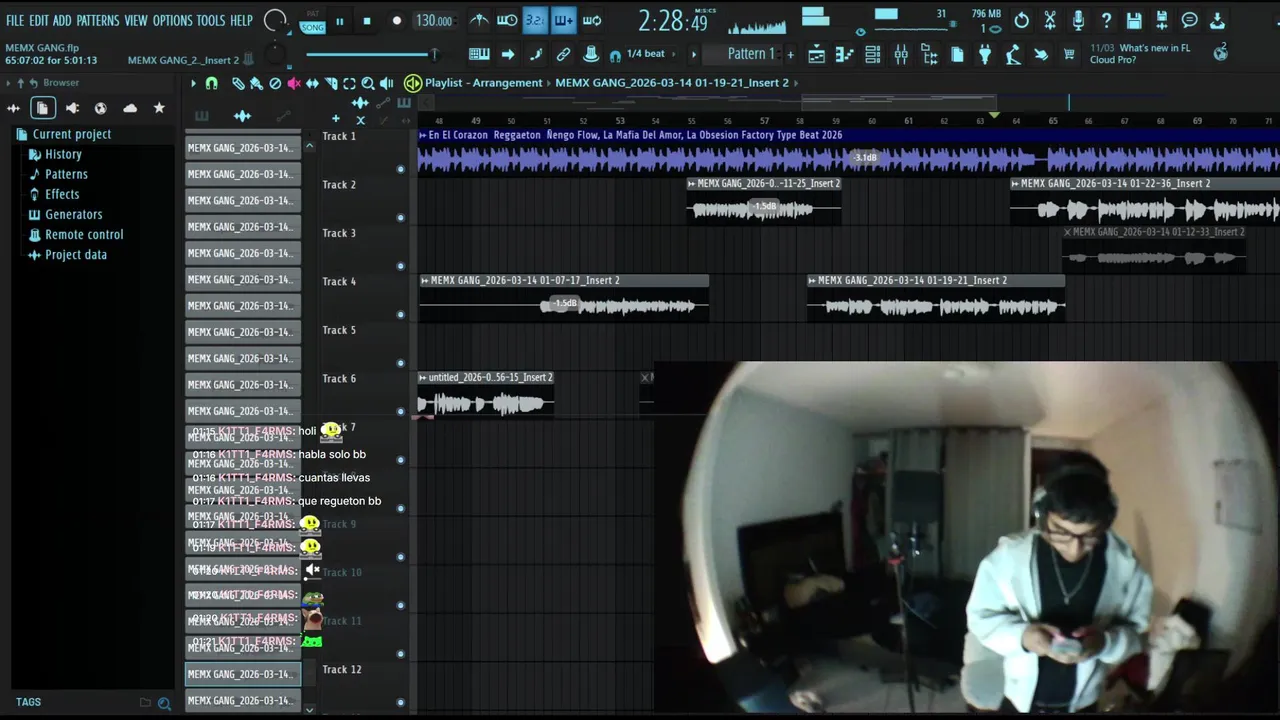1280x720 pixels.
Task: Add a new pattern with the plus button
Action: point(790,54)
